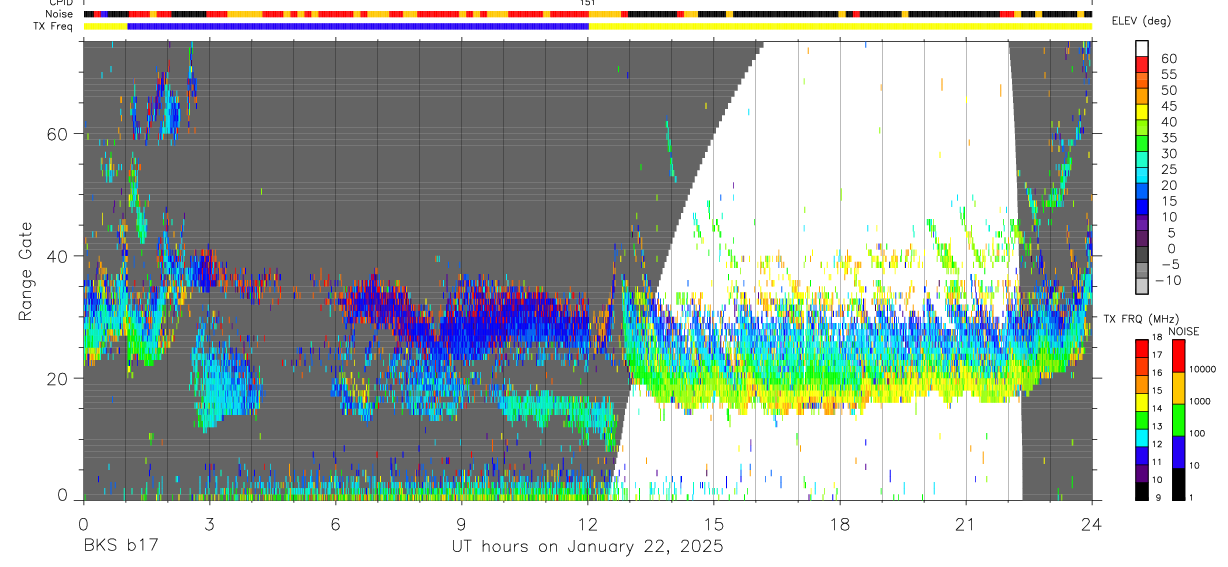
Task: Click the '18' label on TX FRQ colorbar
Action: pyautogui.click(x=1157, y=339)
